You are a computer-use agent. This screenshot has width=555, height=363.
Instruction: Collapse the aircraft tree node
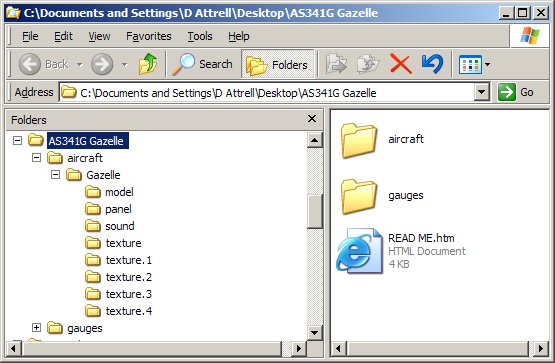click(36, 158)
